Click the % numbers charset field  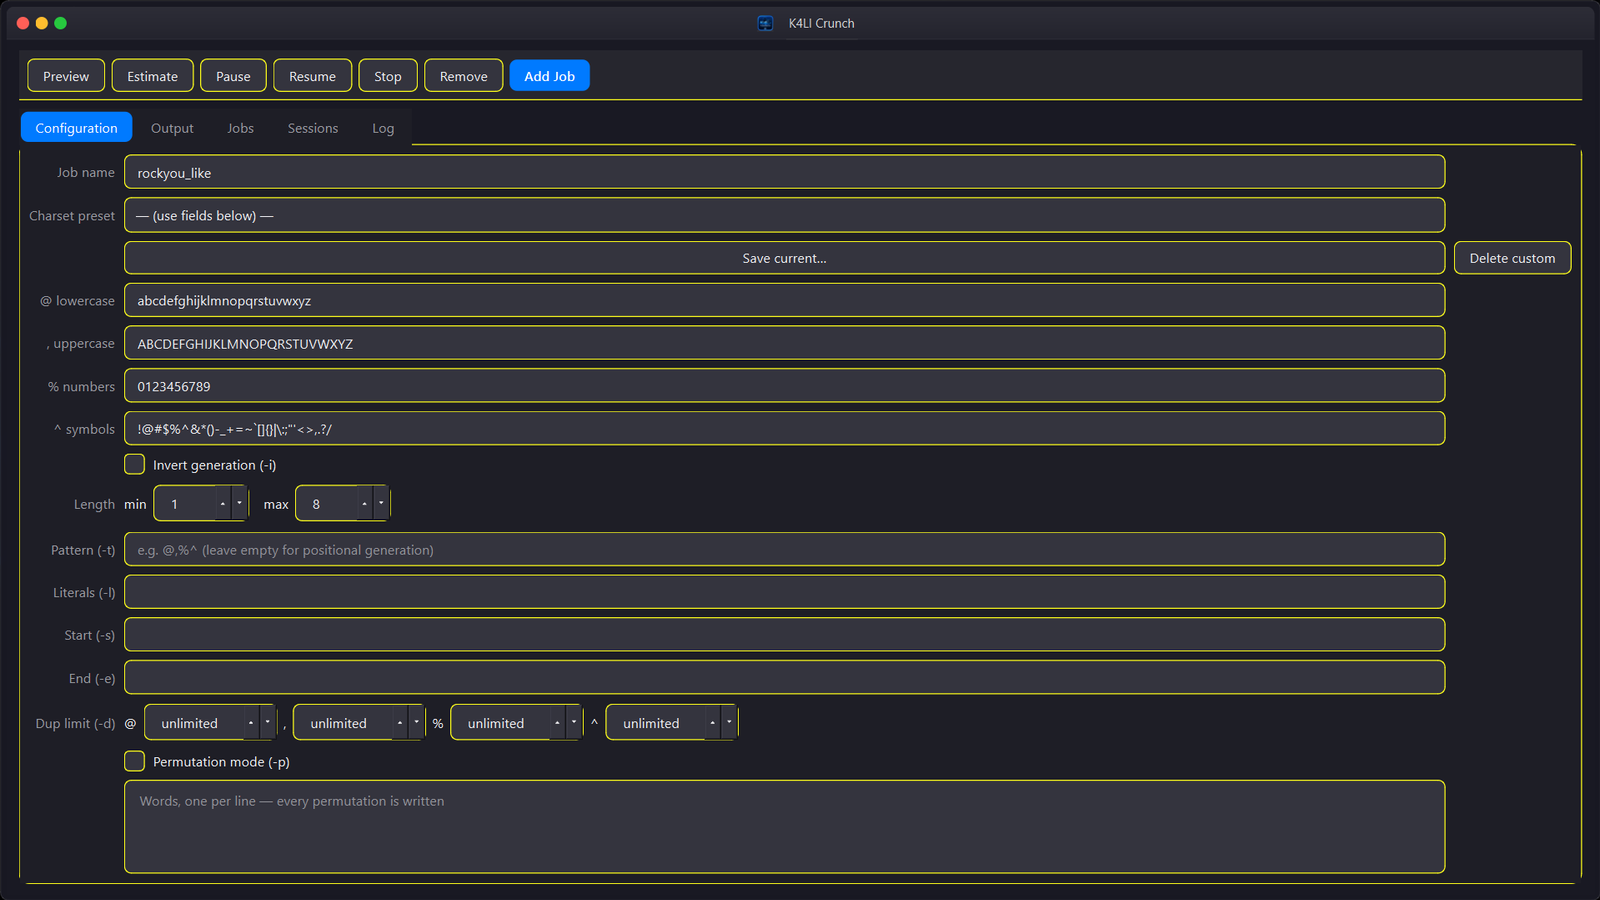coord(784,386)
